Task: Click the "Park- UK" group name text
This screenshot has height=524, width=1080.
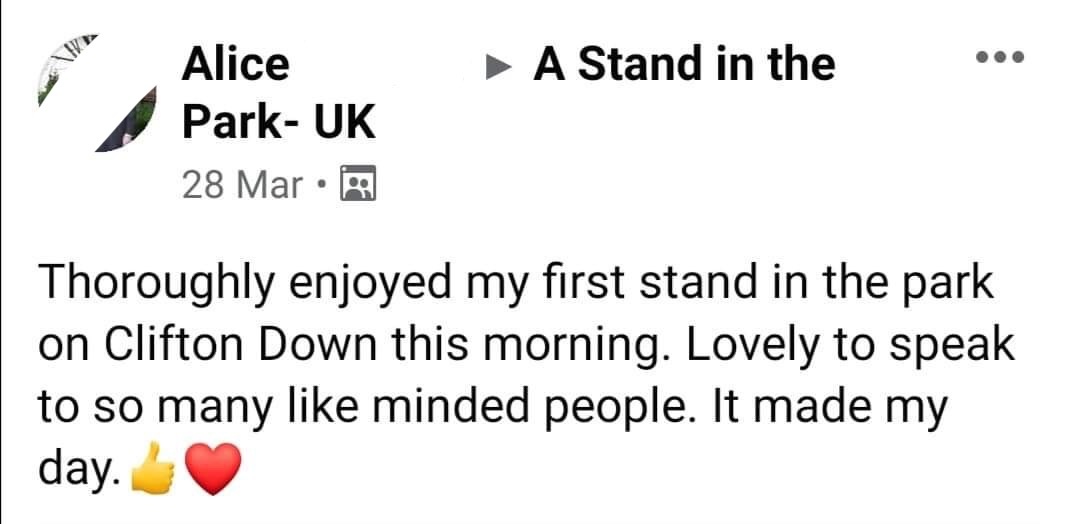Action: coord(278,124)
